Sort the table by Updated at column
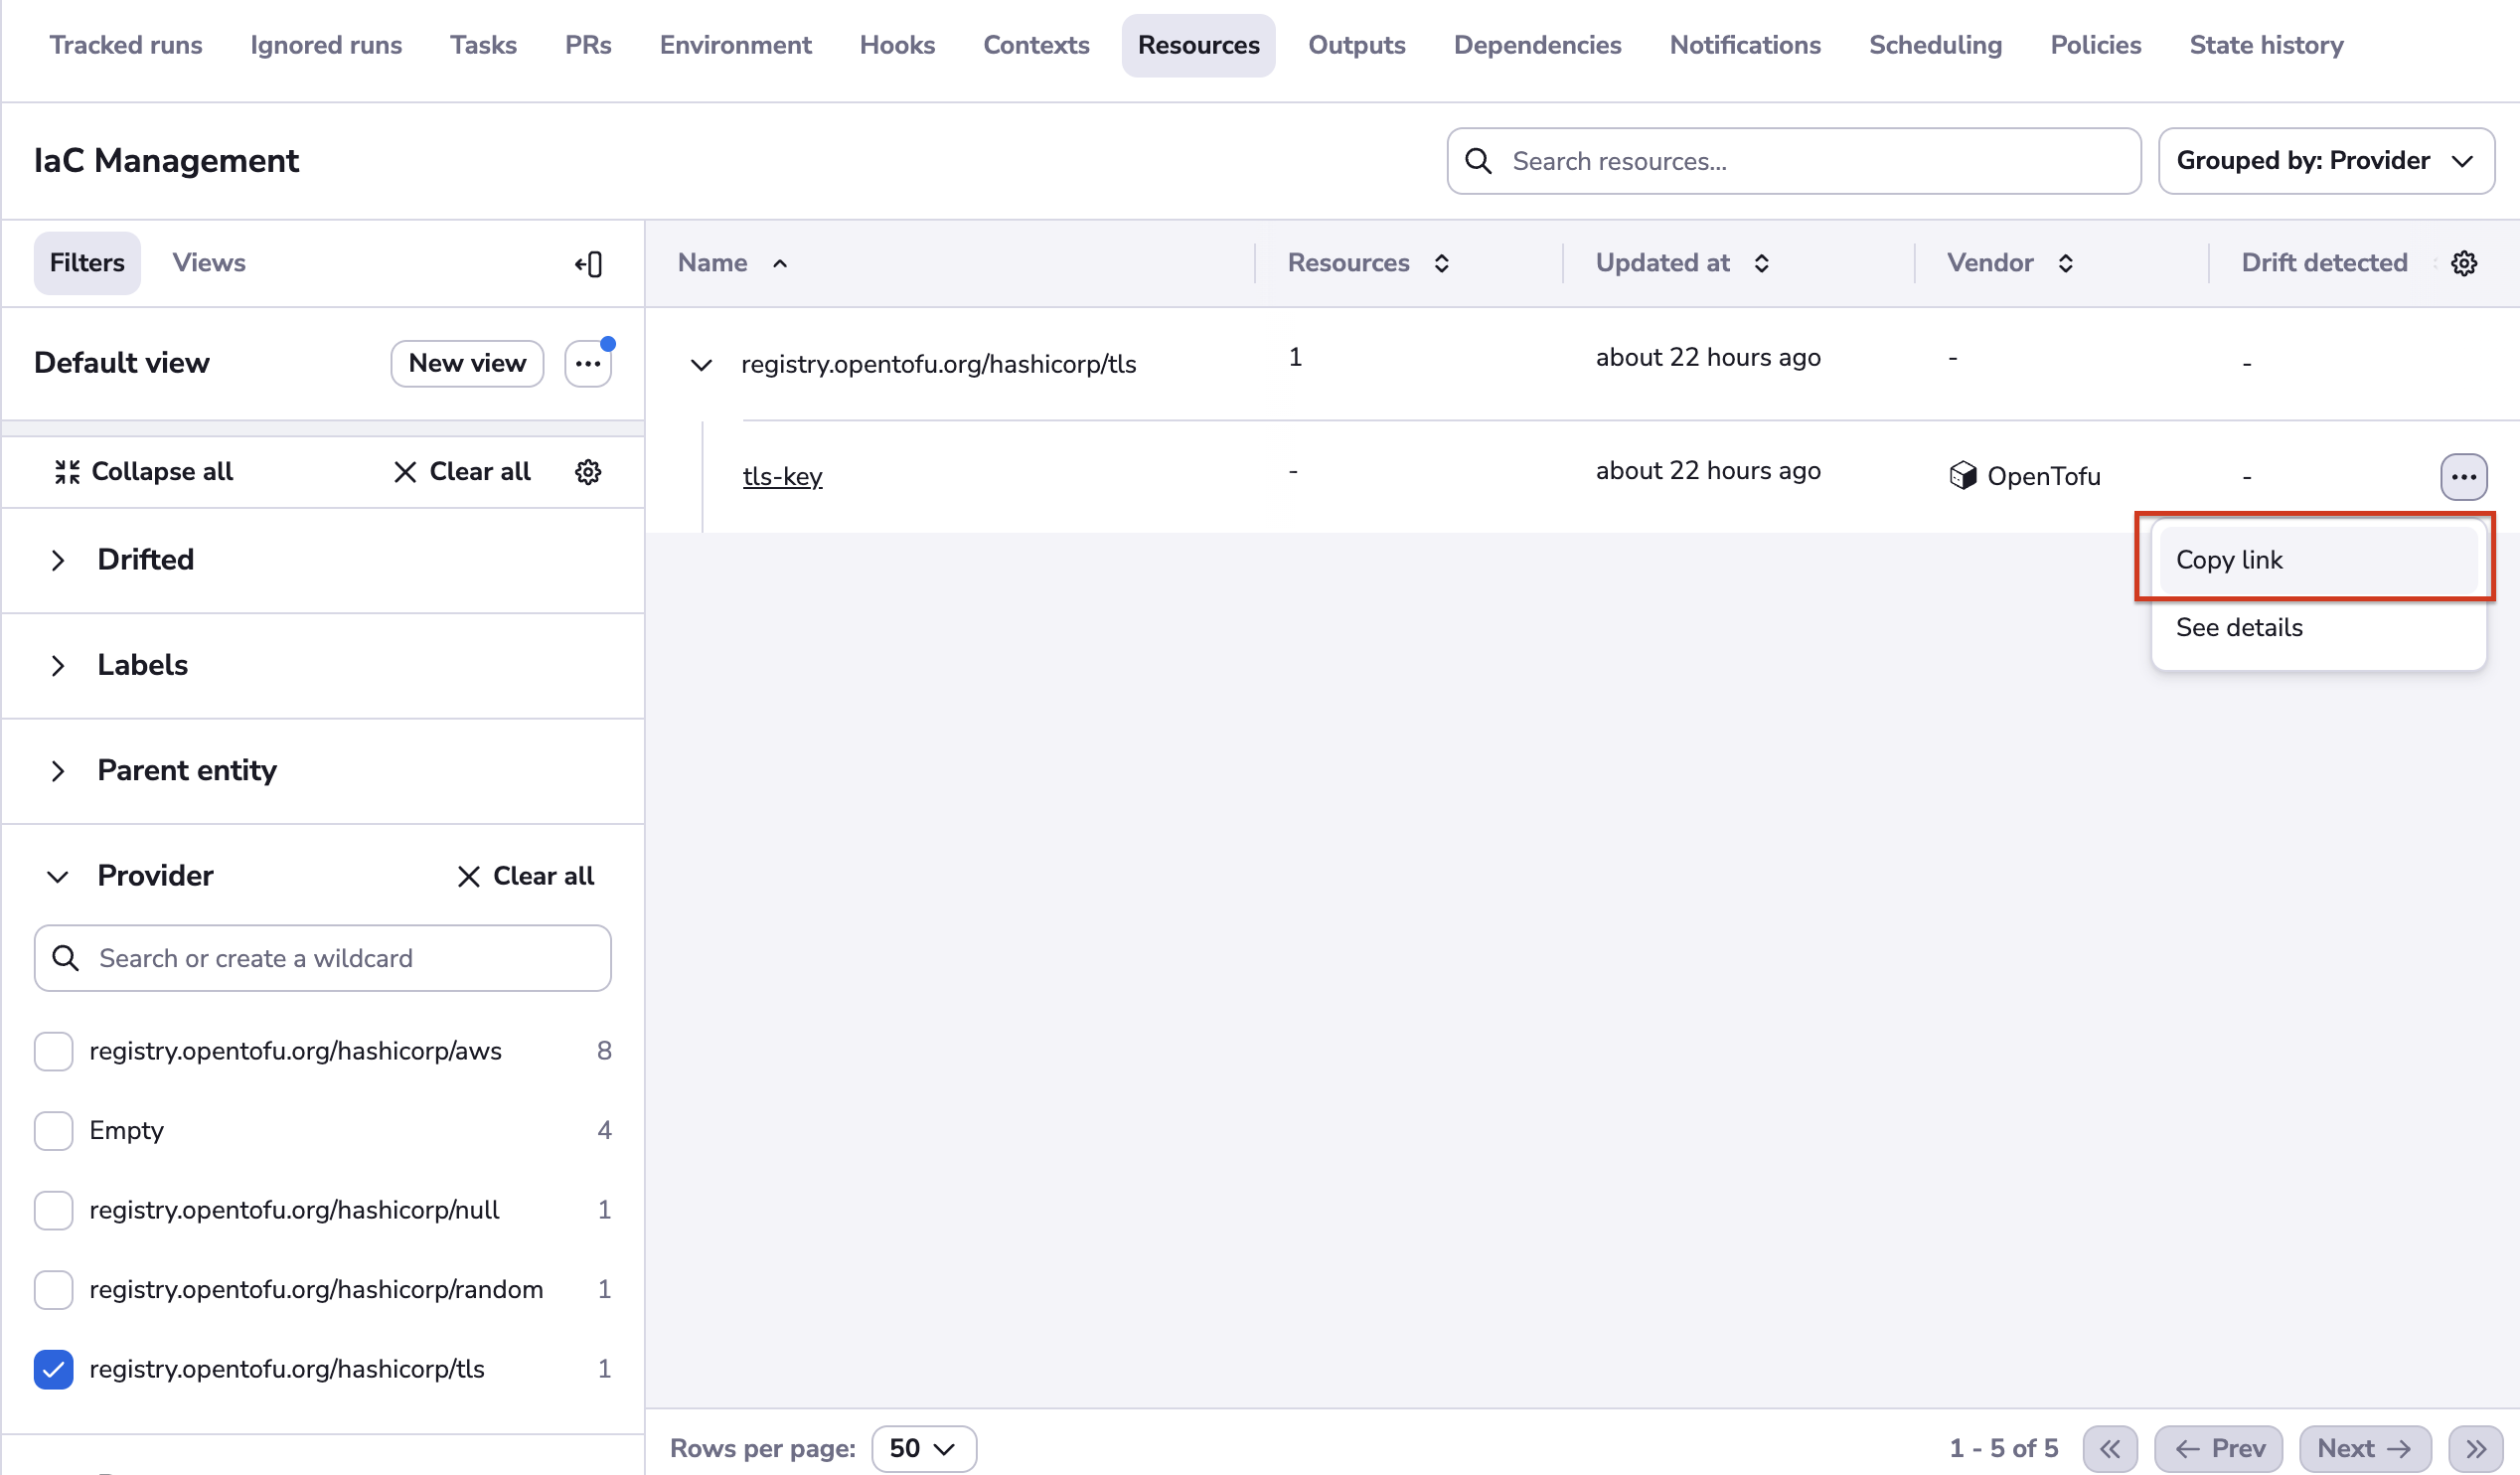This screenshot has height=1475, width=2520. point(1763,263)
